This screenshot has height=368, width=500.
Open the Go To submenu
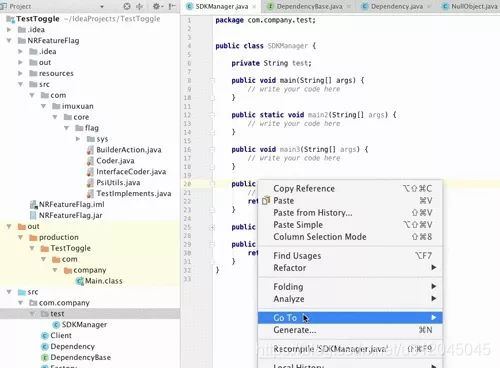(x=350, y=318)
